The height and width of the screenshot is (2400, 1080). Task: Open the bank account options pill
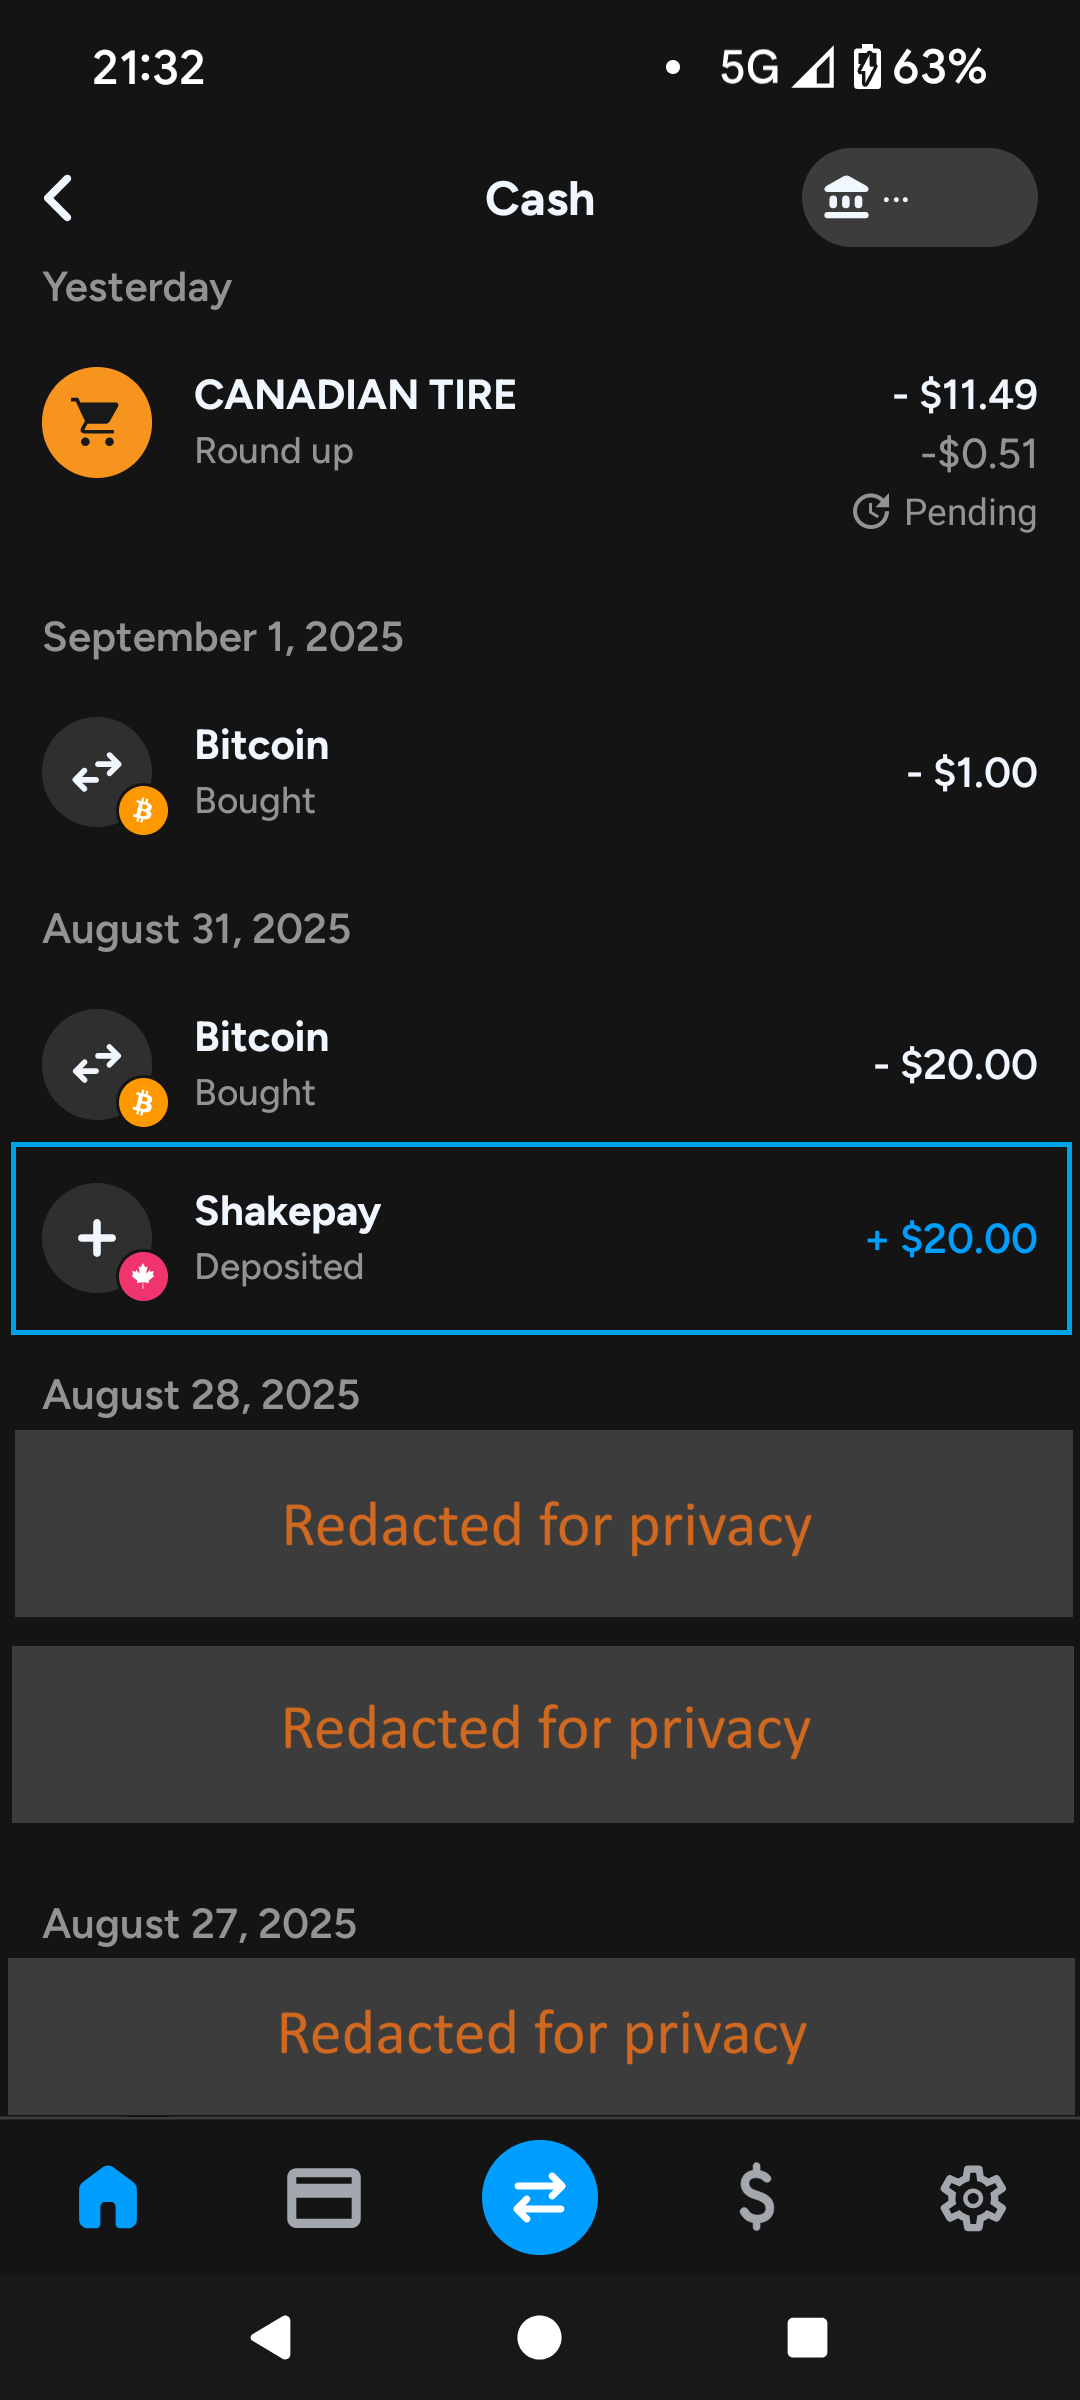(x=918, y=198)
